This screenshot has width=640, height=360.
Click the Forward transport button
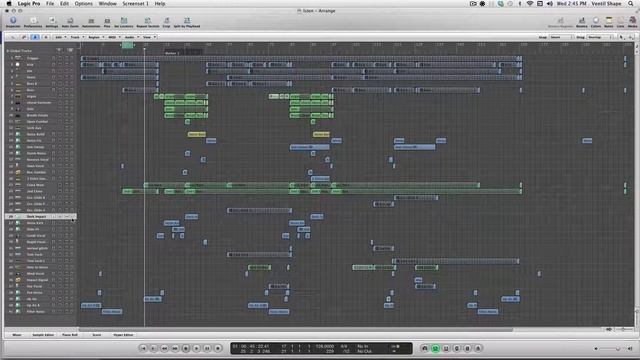175,348
